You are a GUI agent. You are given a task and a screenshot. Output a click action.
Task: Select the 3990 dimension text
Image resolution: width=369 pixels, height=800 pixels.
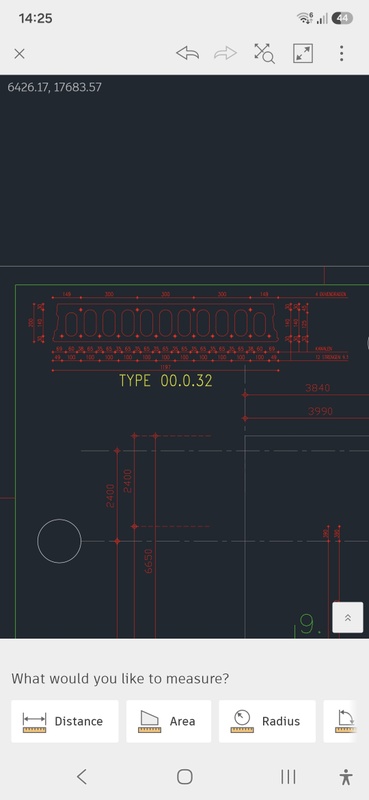pyautogui.click(x=320, y=411)
